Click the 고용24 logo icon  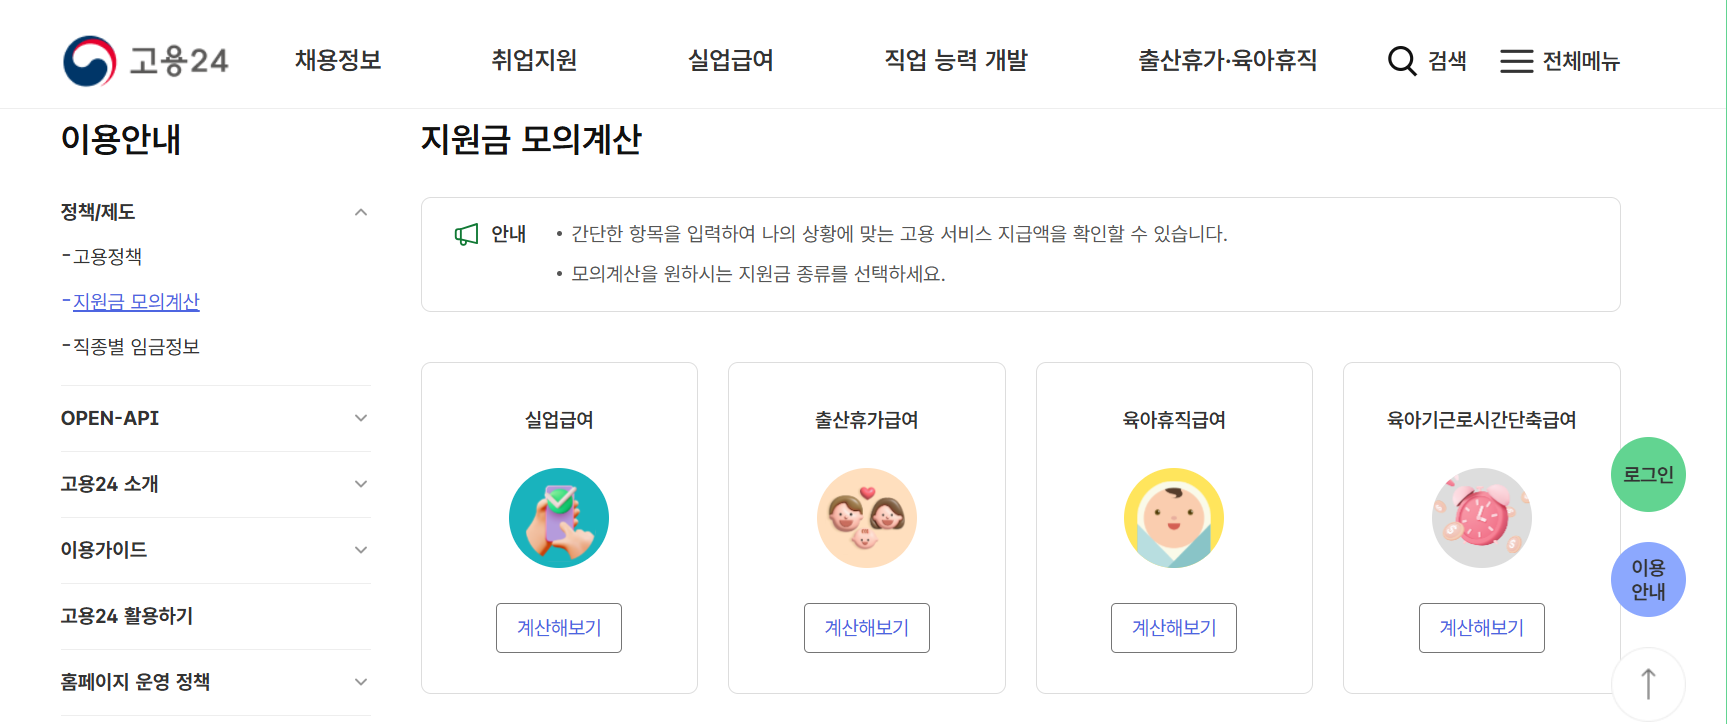[88, 60]
